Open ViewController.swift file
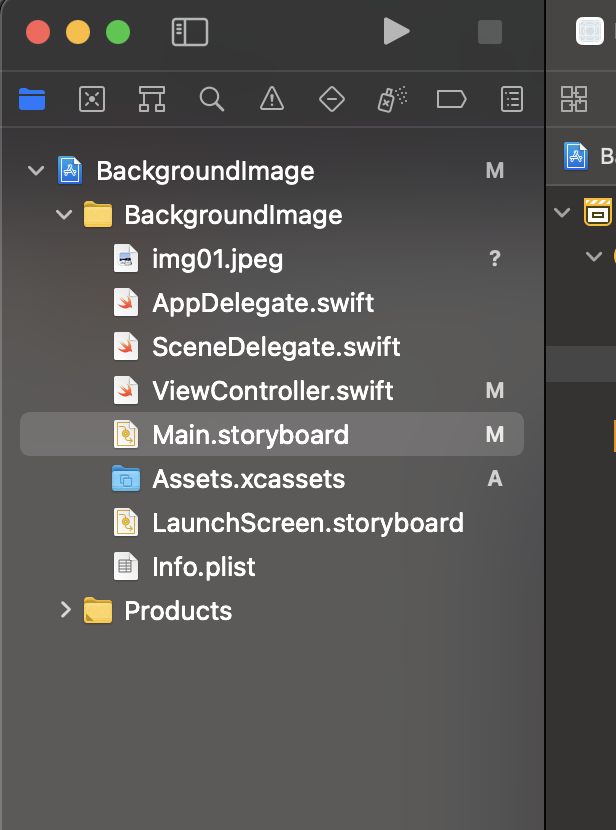This screenshot has width=616, height=830. point(272,391)
